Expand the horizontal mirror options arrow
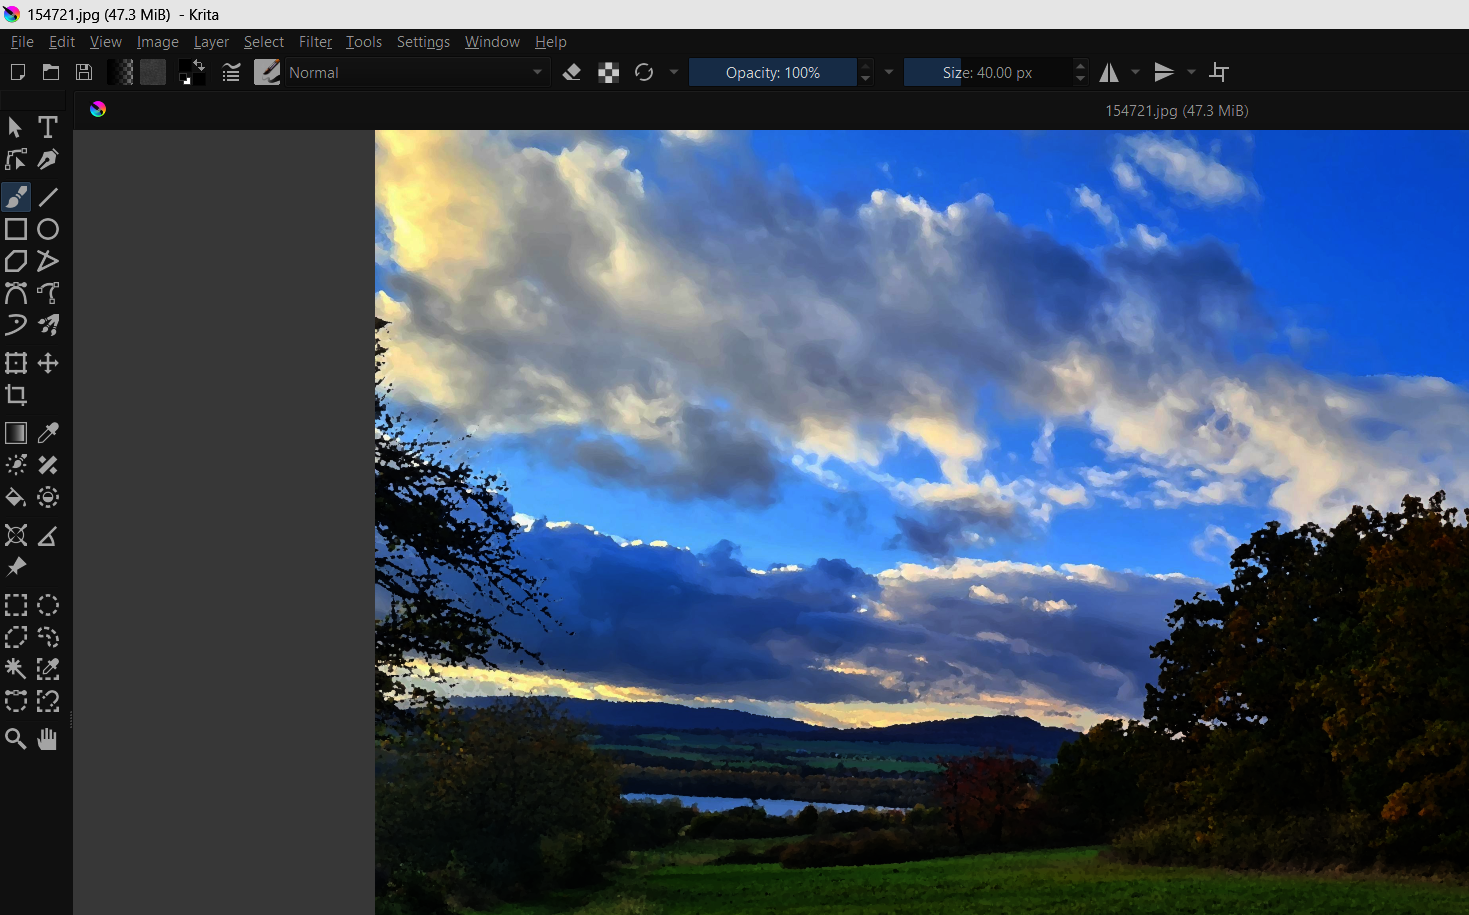 [x=1135, y=72]
